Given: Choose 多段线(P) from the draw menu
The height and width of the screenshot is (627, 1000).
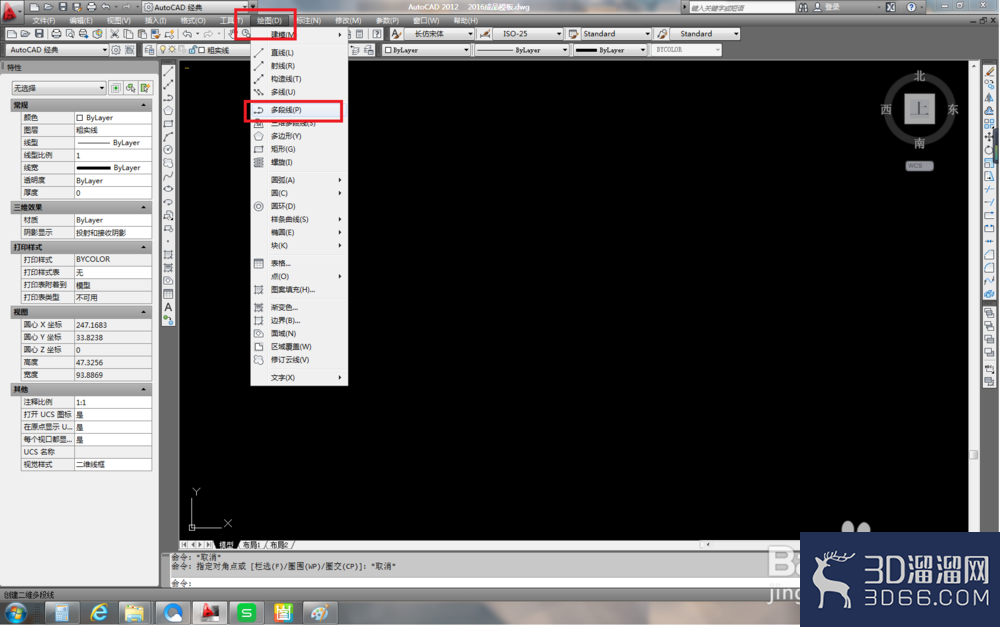Looking at the screenshot, I should [294, 110].
